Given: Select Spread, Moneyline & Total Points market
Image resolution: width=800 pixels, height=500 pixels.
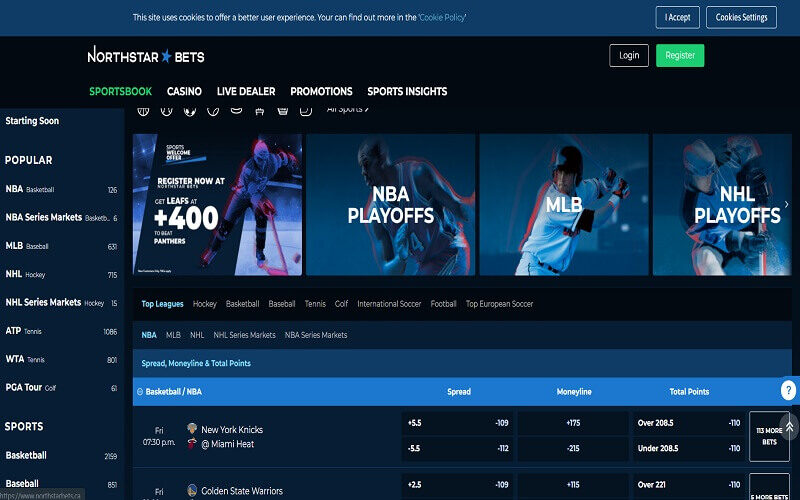Looking at the screenshot, I should click(196, 363).
